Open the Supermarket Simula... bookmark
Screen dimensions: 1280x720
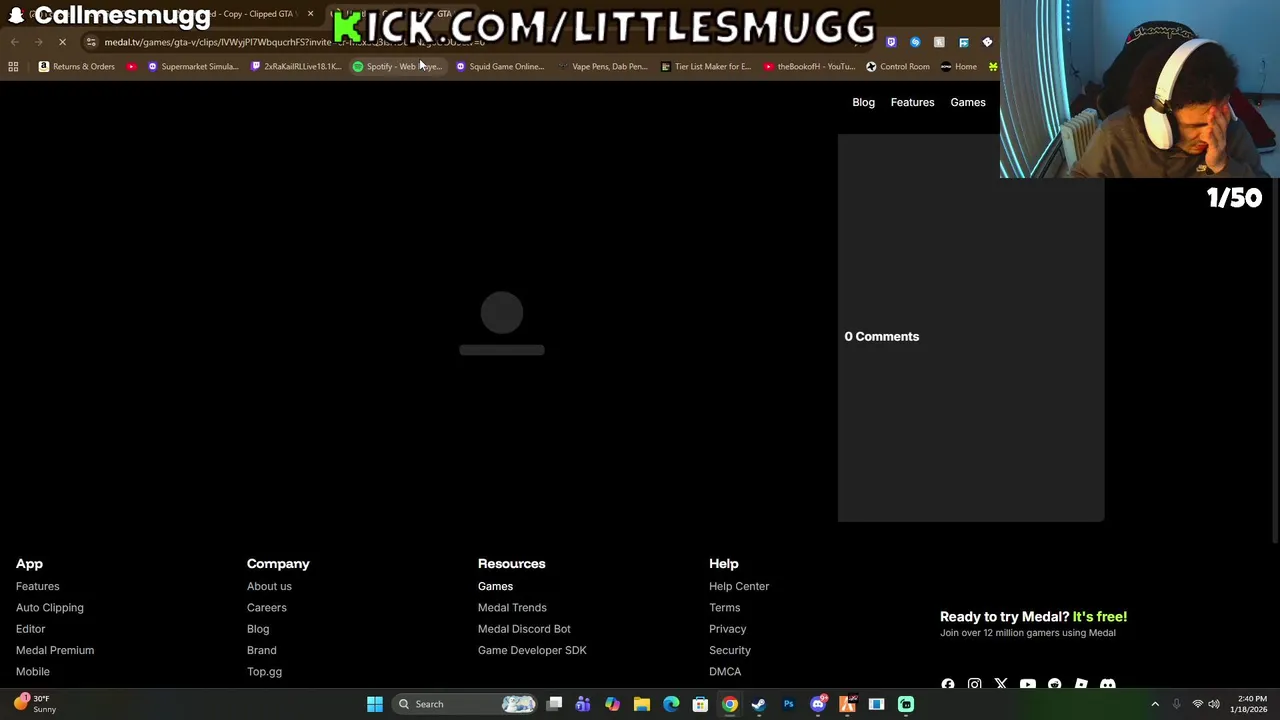pos(193,67)
